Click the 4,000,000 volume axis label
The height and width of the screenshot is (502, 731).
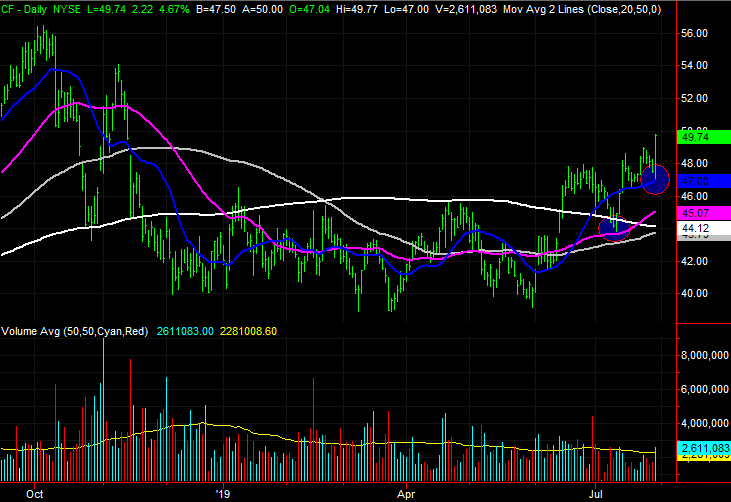704,423
